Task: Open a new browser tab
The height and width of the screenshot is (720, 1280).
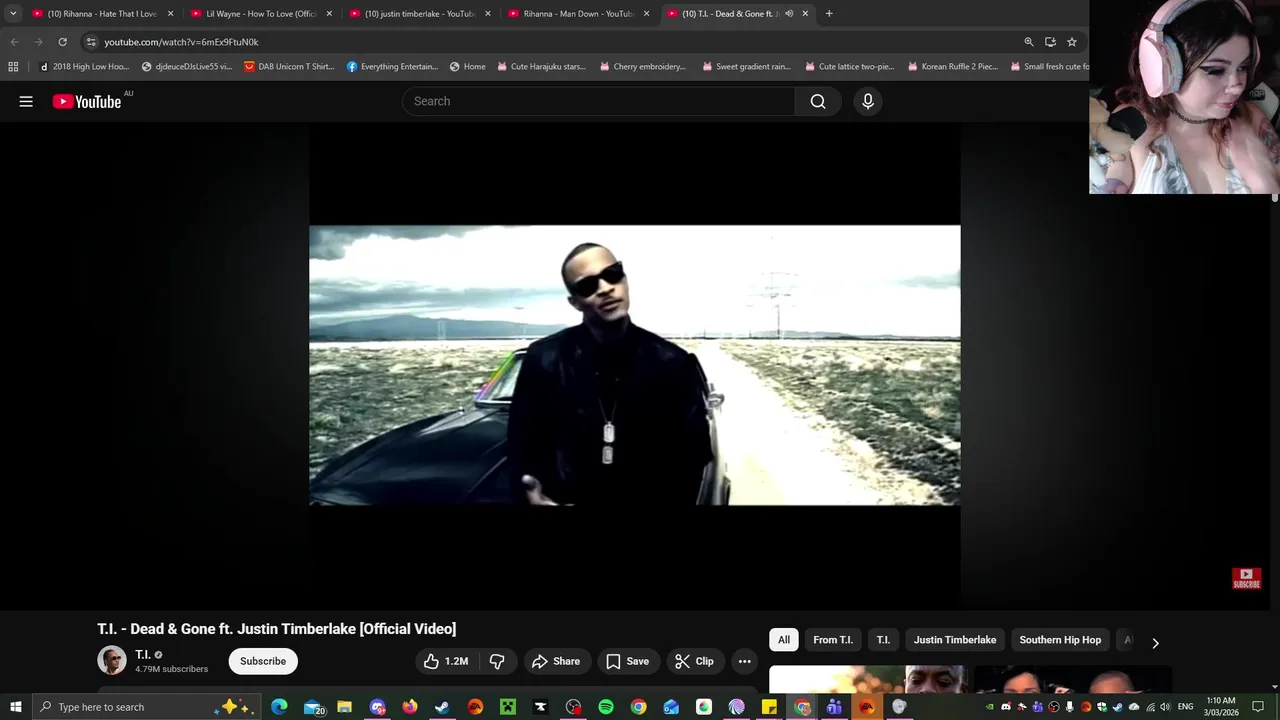Action: 829,14
